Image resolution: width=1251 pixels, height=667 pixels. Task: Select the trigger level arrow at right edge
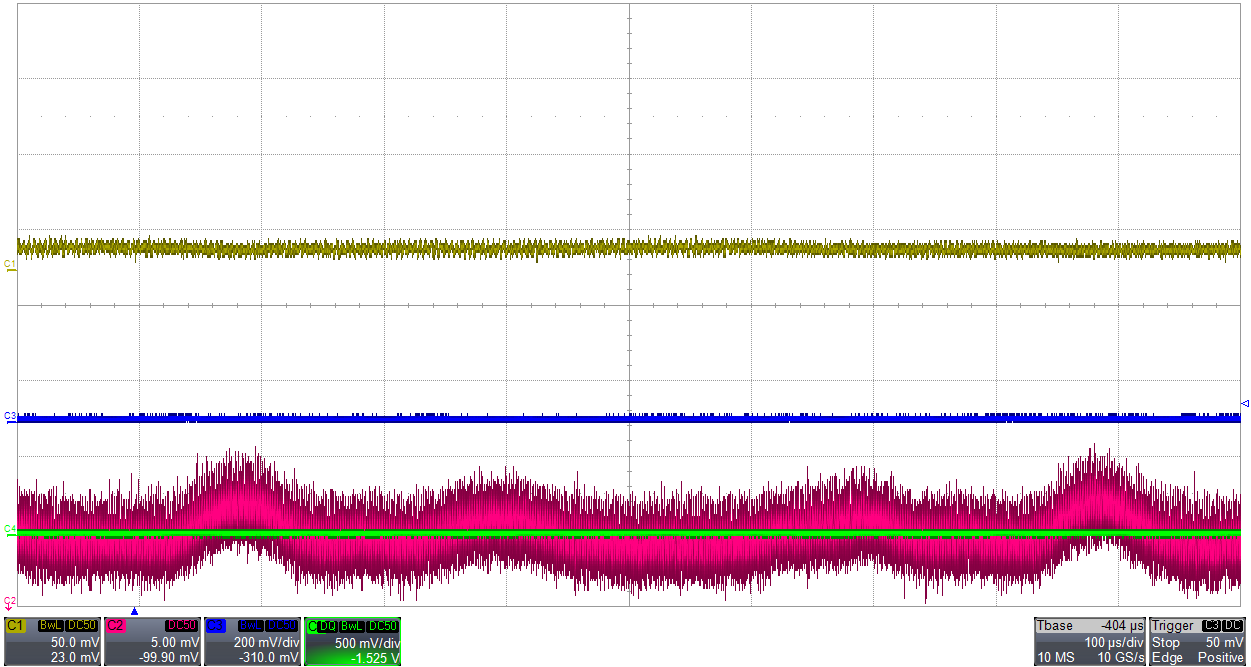coord(1245,403)
